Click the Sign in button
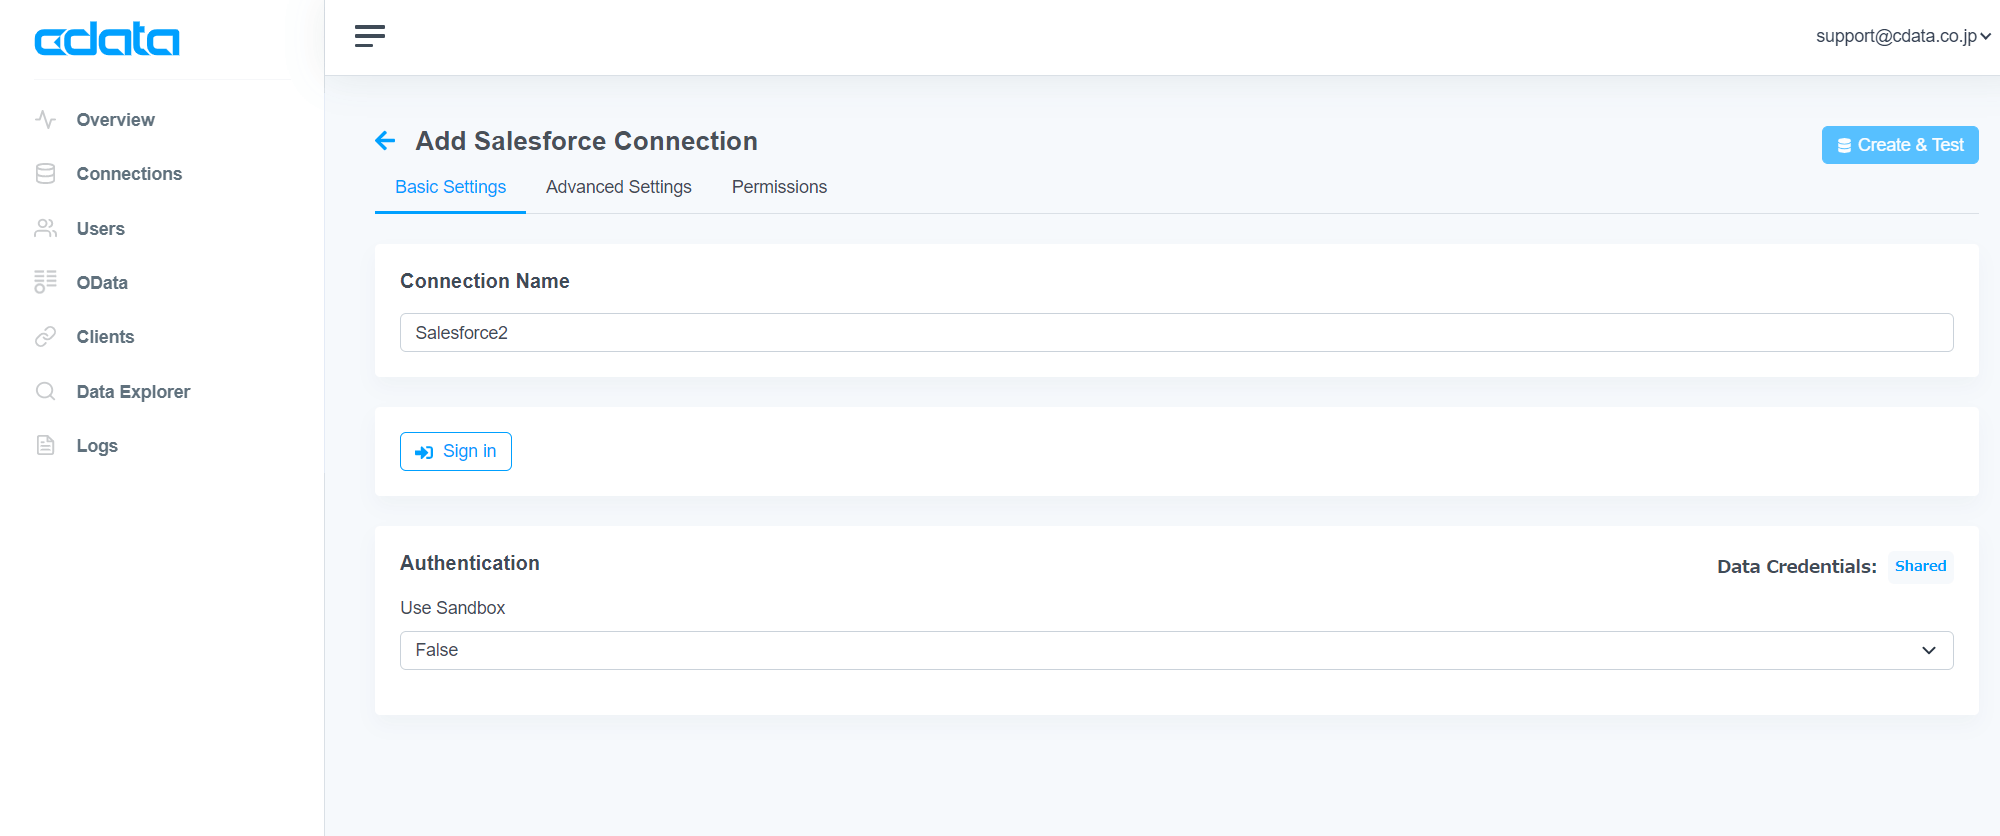The image size is (2000, 836). coord(456,451)
